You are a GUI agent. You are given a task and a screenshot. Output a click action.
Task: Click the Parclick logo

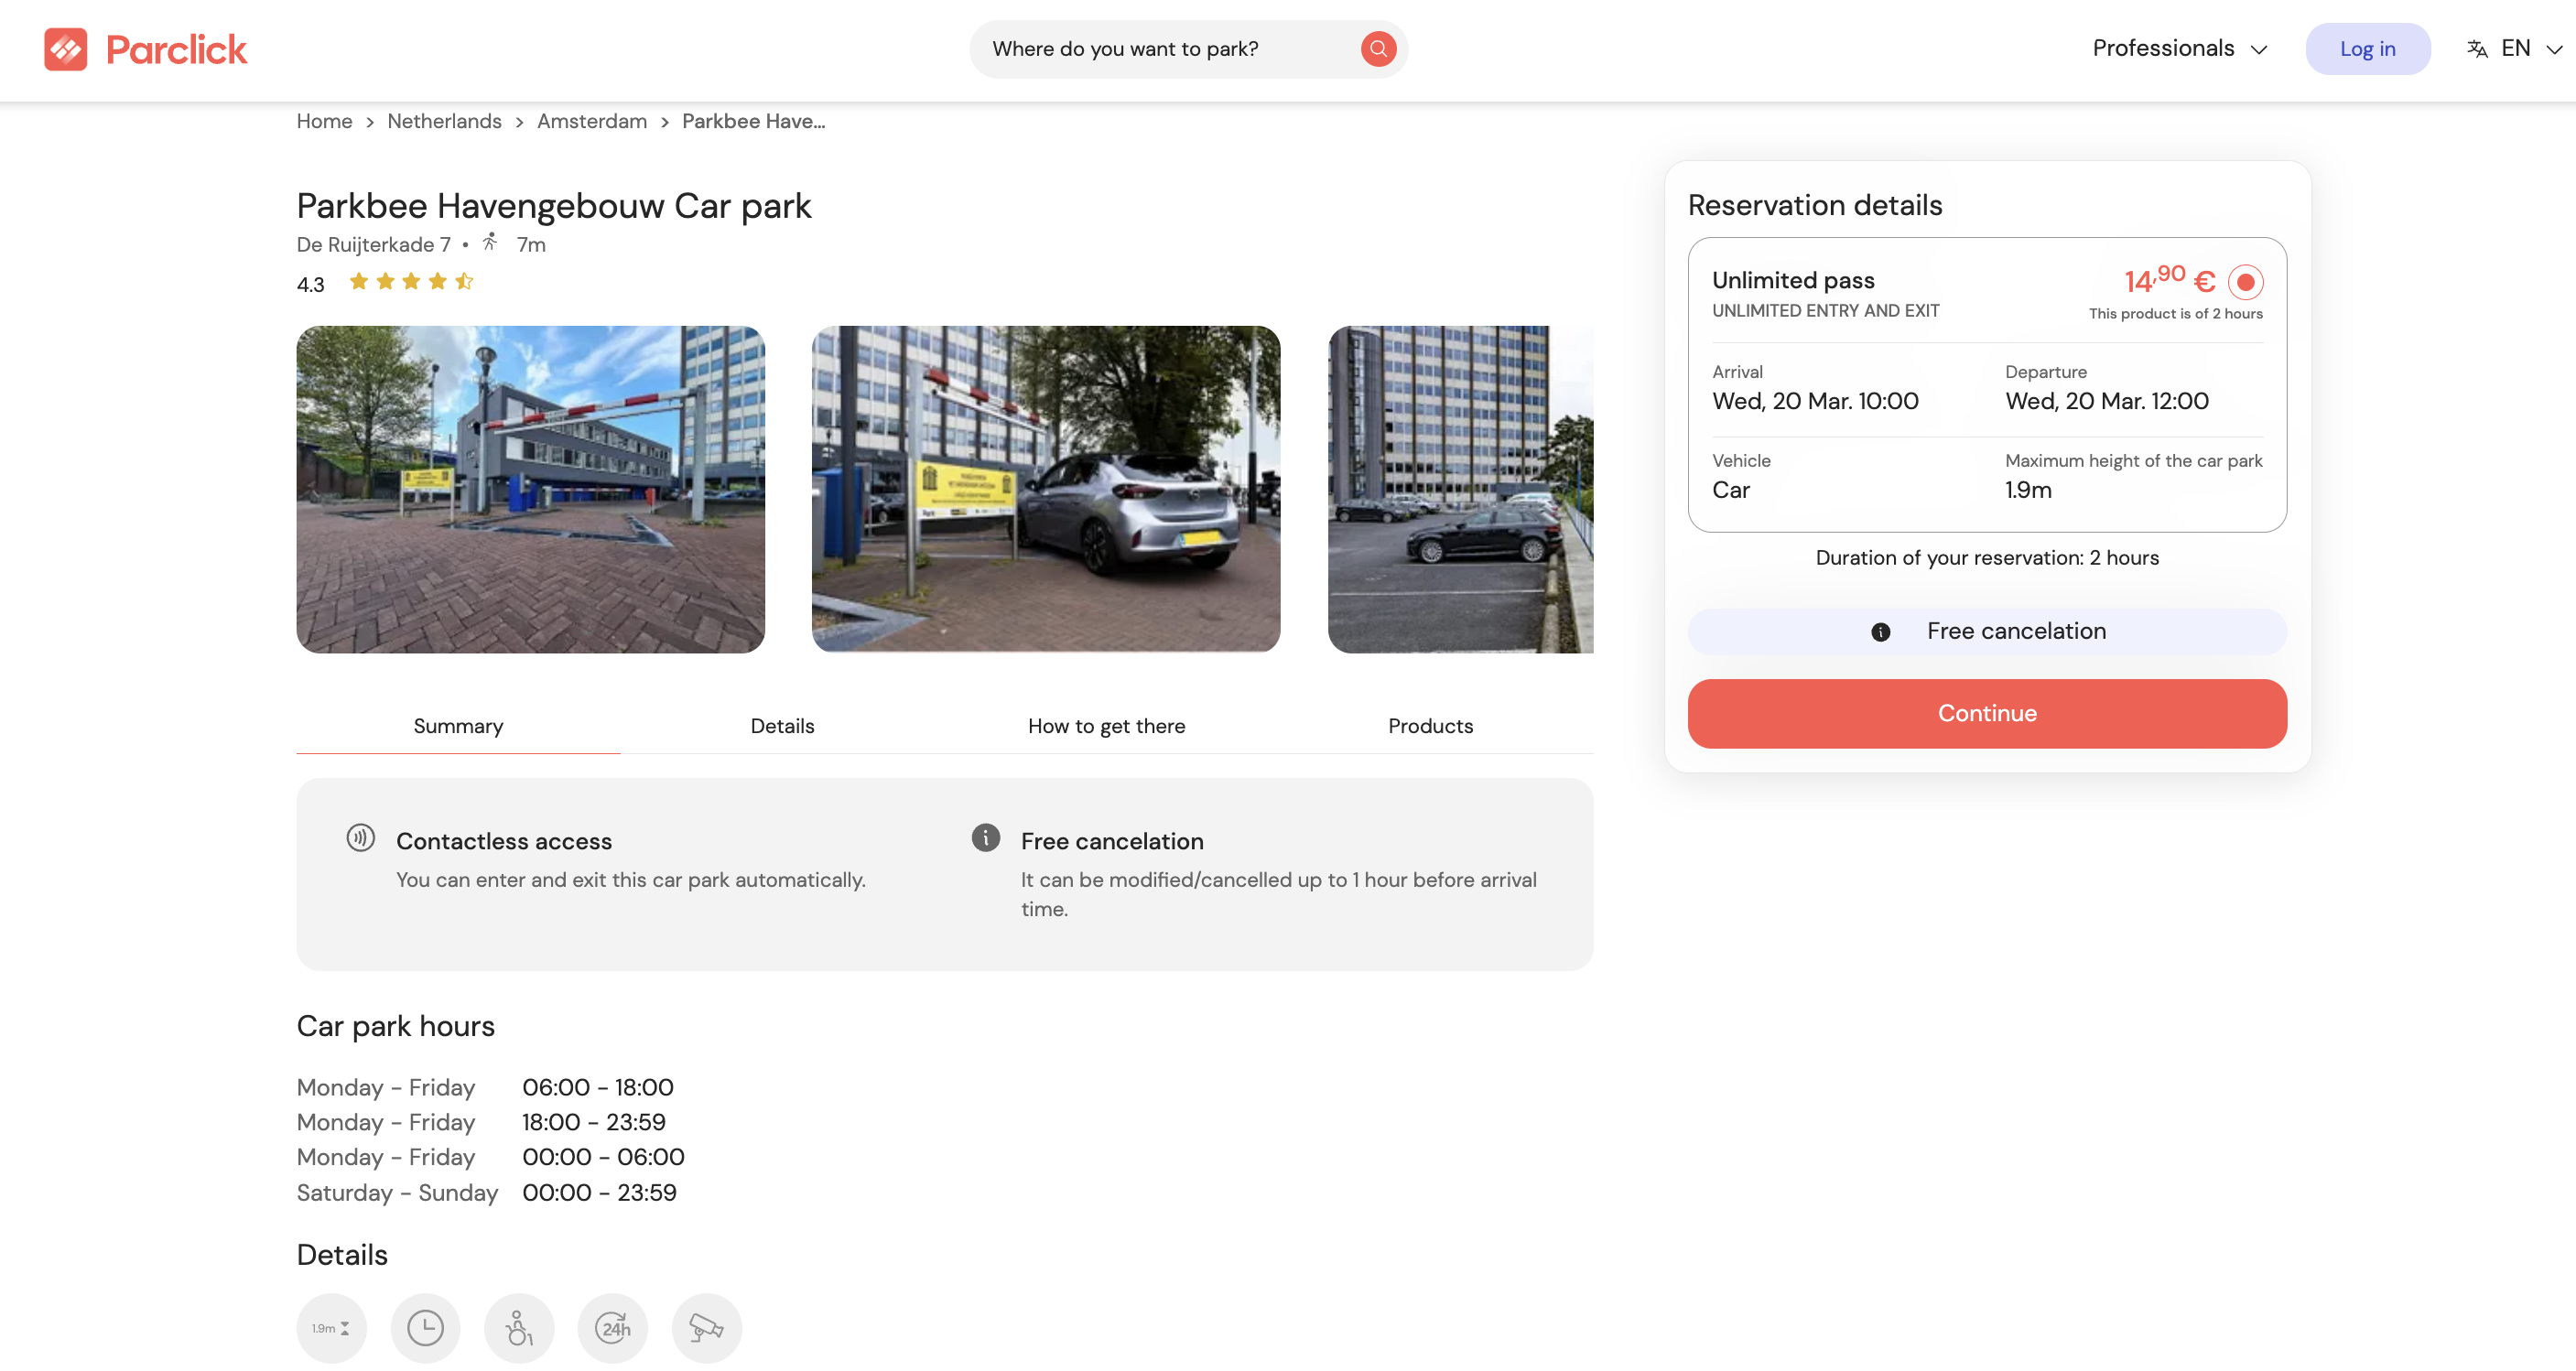click(145, 48)
